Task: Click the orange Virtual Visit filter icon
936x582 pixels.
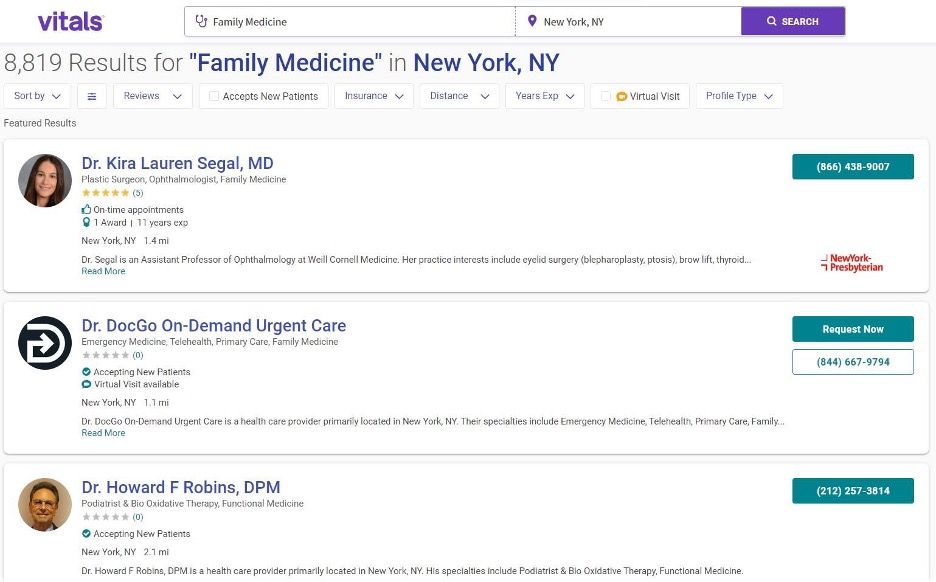Action: coord(621,96)
